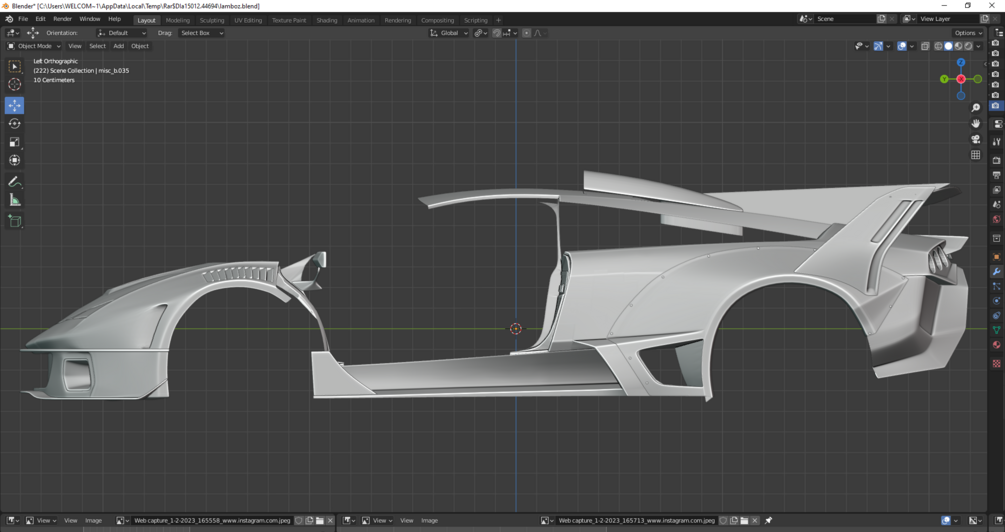This screenshot has width=1005, height=532.
Task: Click the 3D Cursor tool
Action: (x=14, y=85)
